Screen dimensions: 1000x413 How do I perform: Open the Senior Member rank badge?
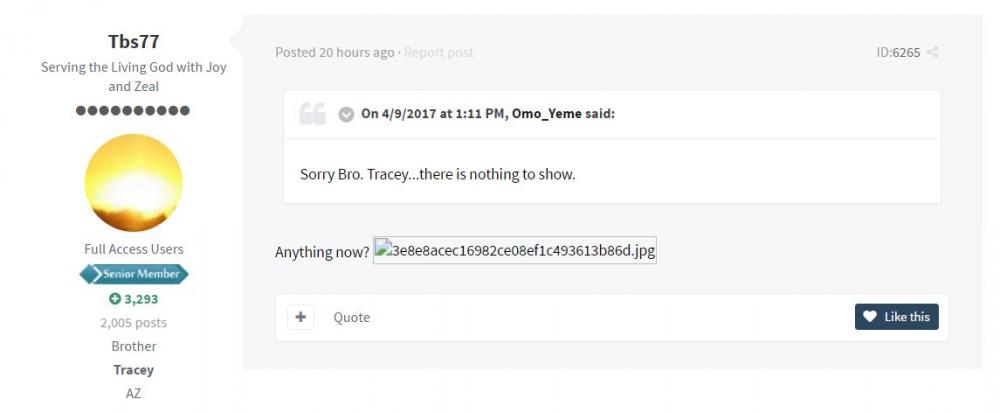coord(134,274)
